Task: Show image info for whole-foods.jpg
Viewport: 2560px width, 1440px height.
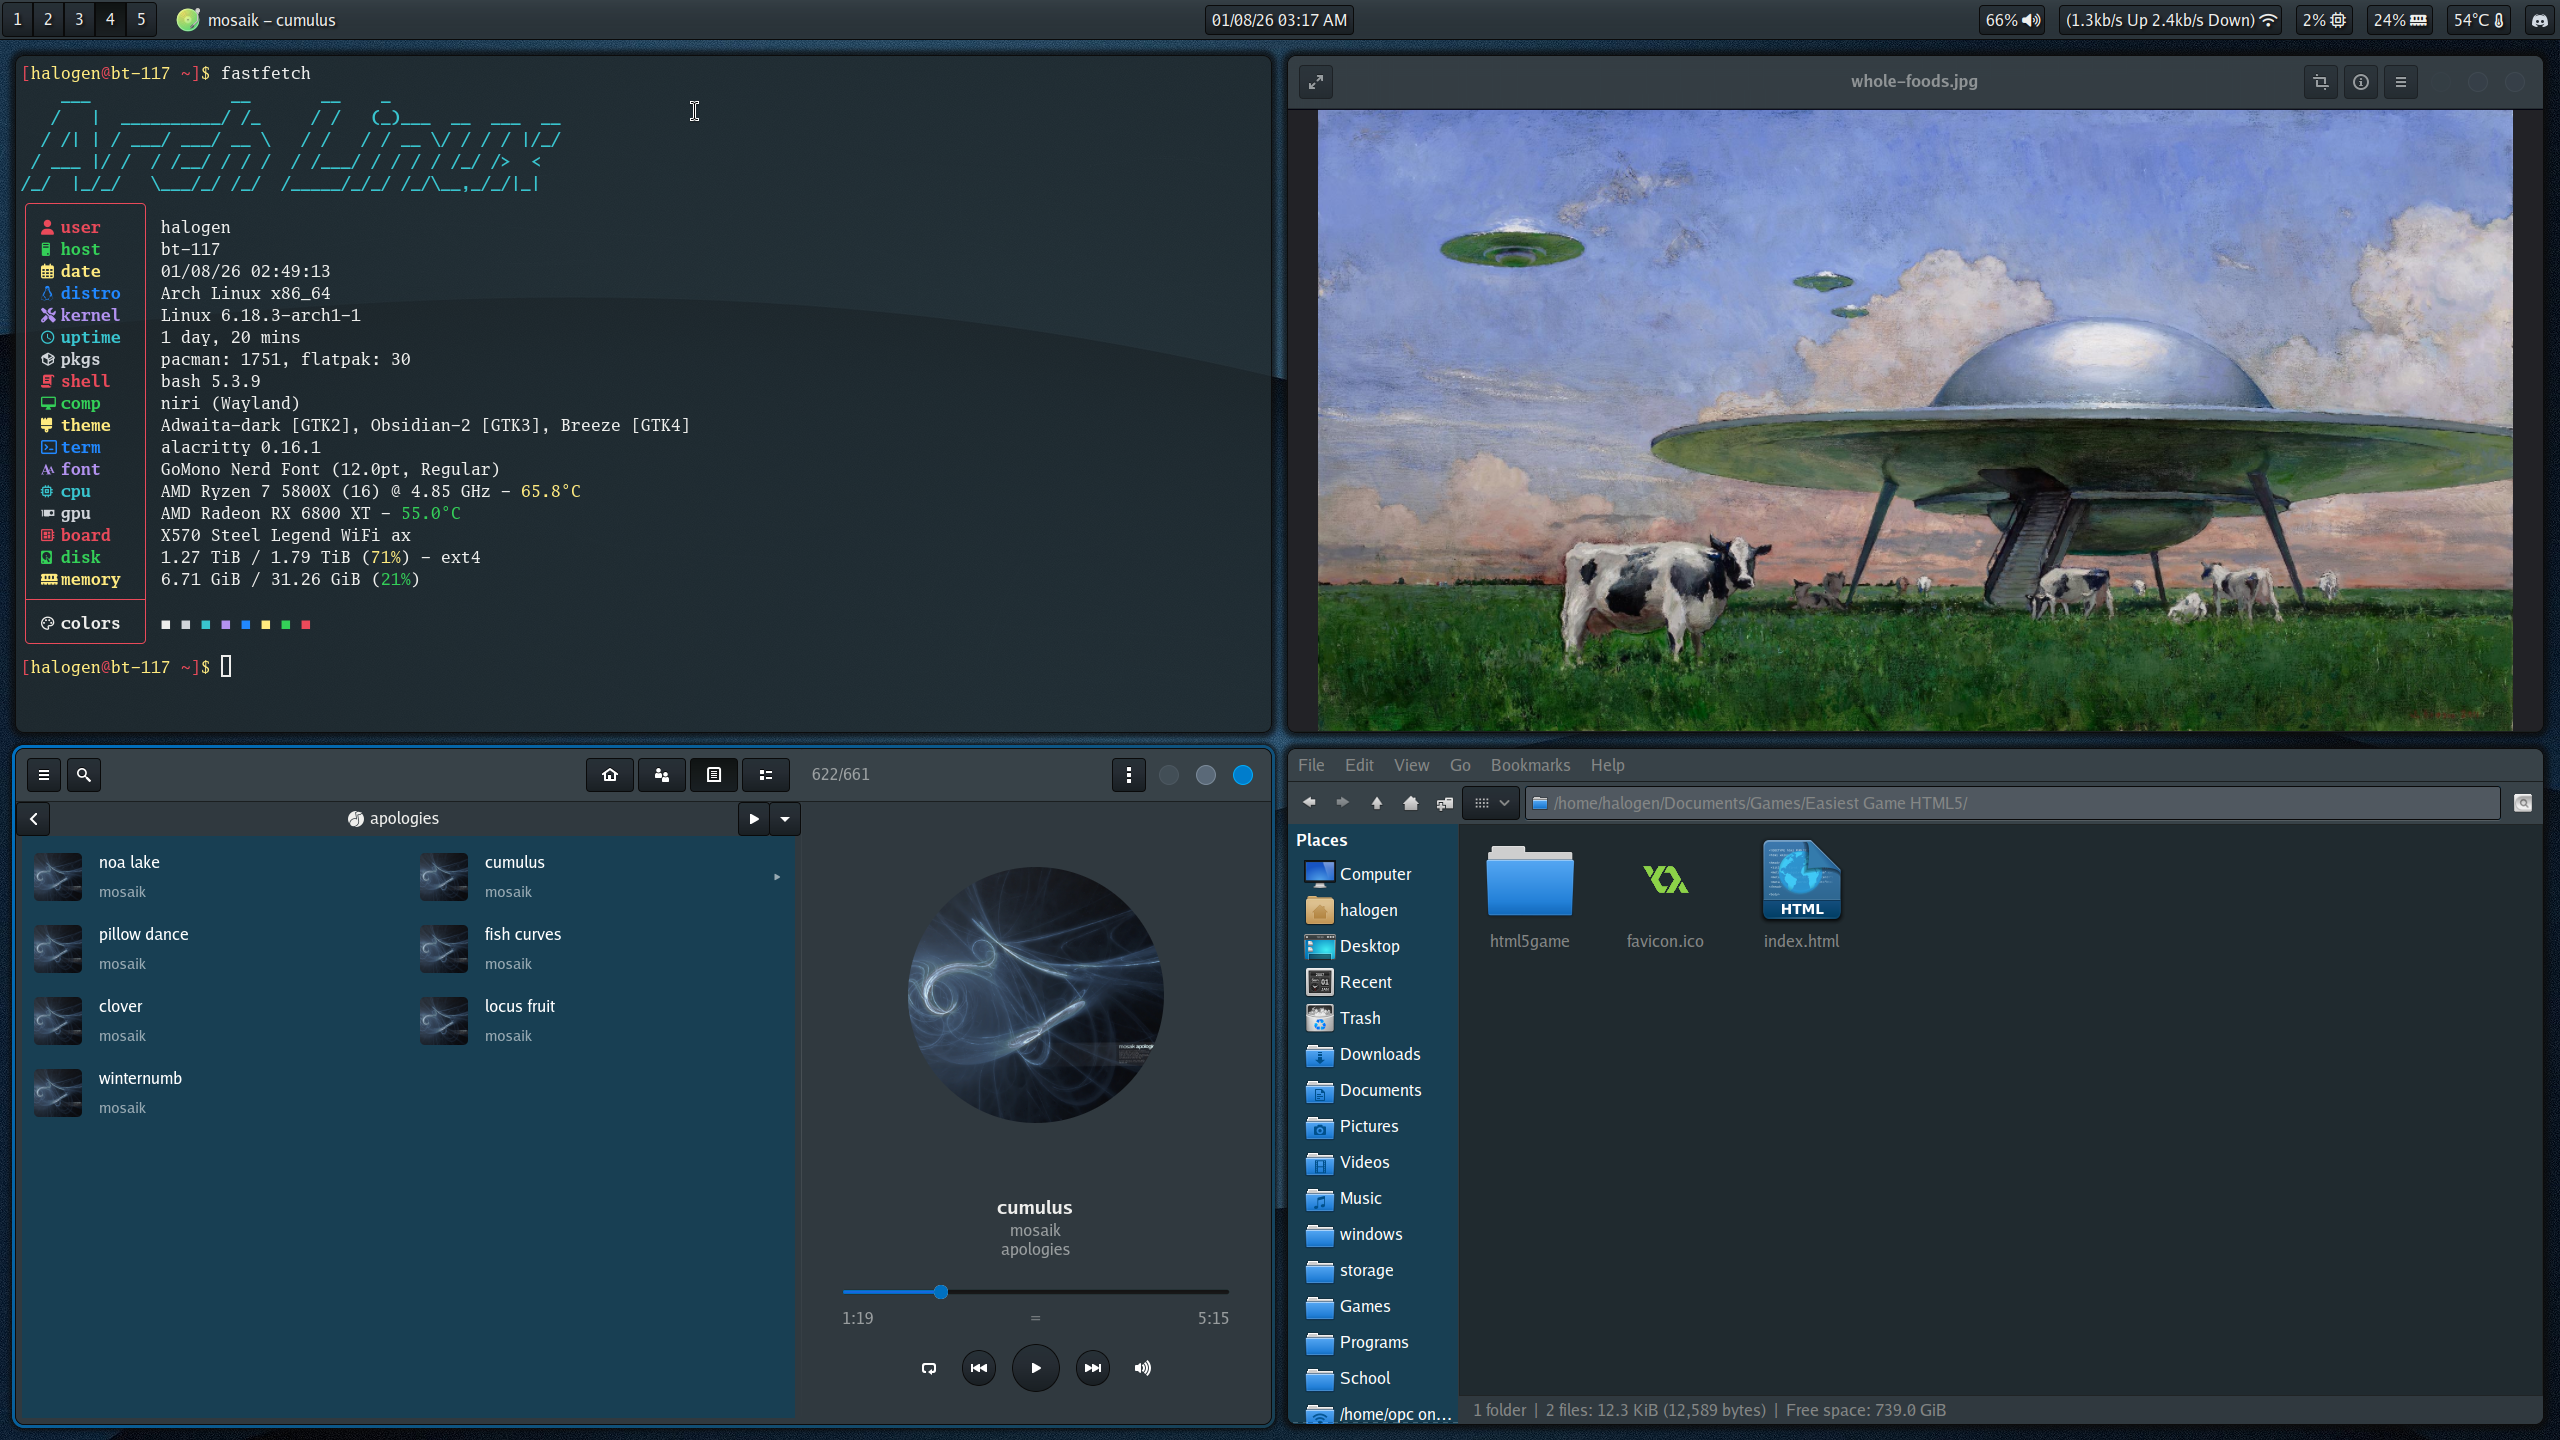Action: (2361, 82)
